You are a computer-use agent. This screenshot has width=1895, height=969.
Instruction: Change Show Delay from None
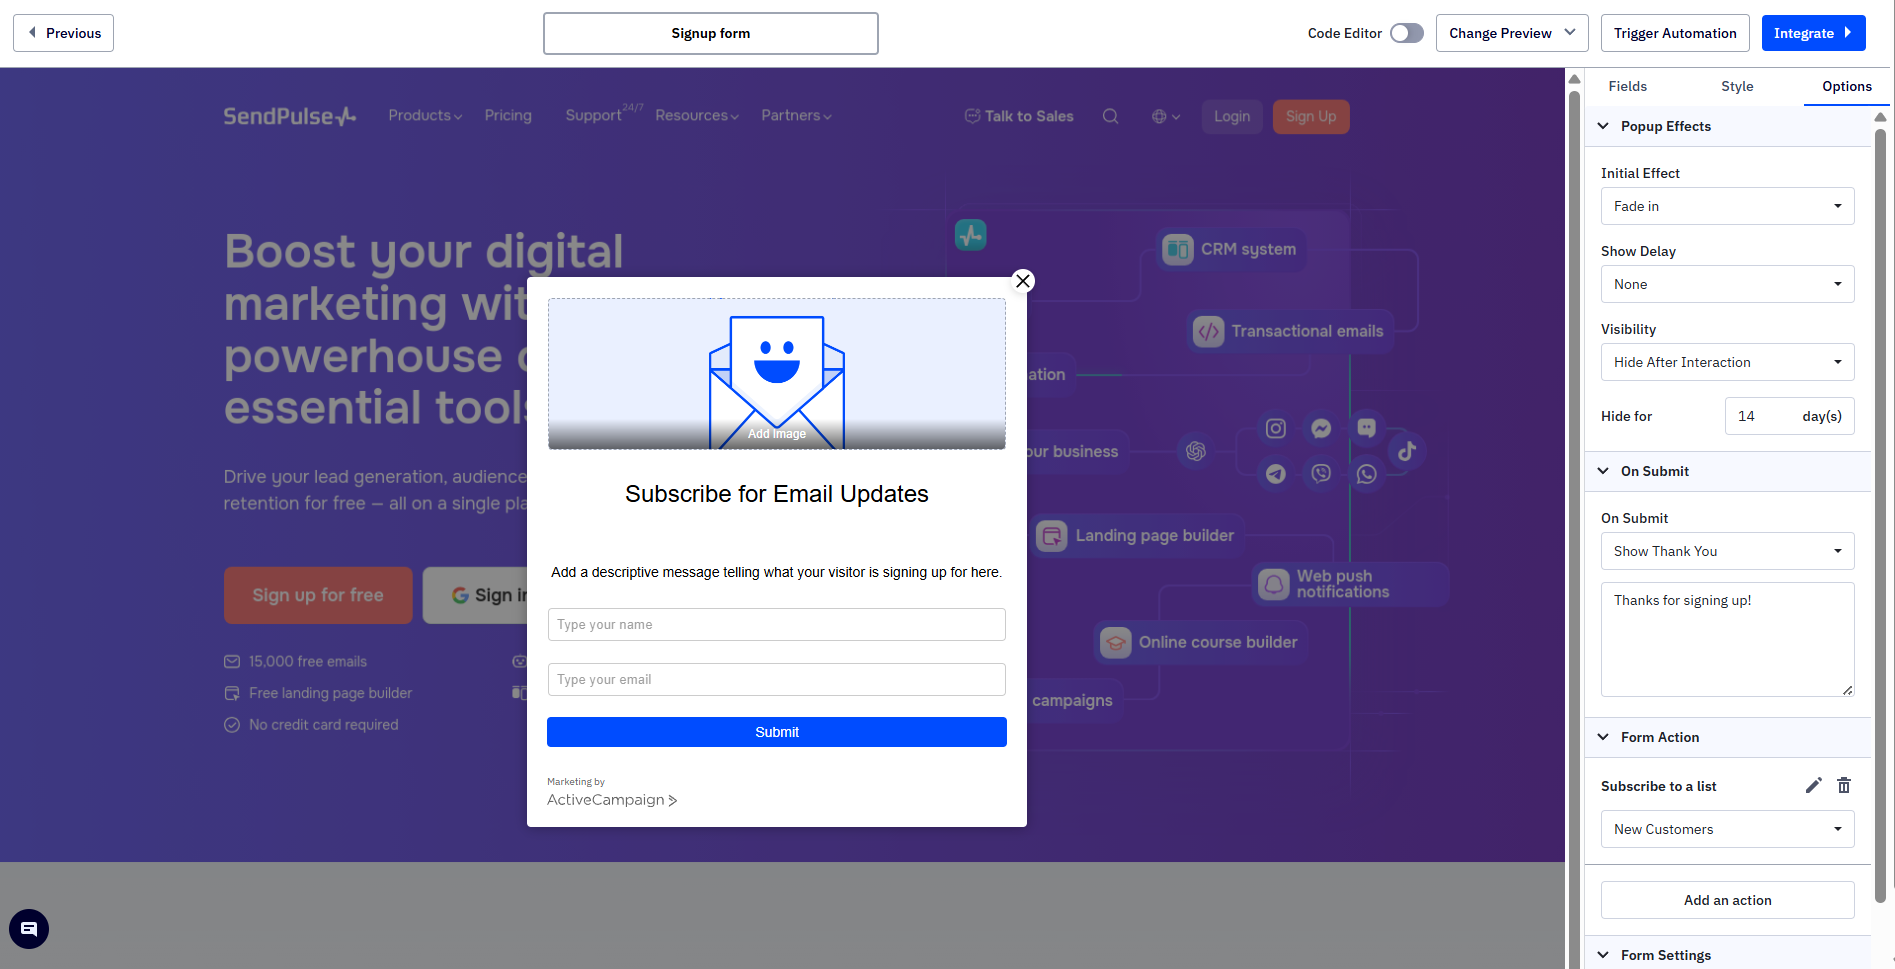point(1727,284)
